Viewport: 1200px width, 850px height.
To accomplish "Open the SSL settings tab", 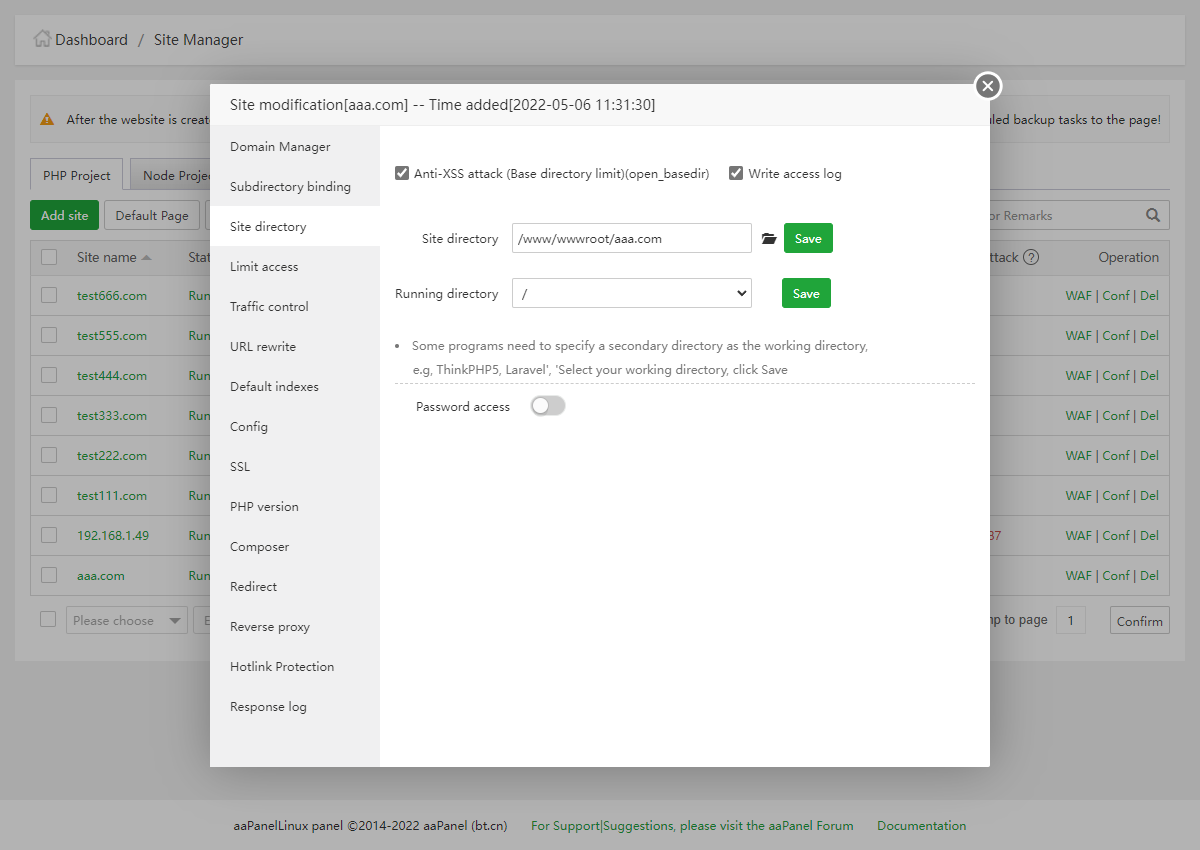I will (x=240, y=467).
